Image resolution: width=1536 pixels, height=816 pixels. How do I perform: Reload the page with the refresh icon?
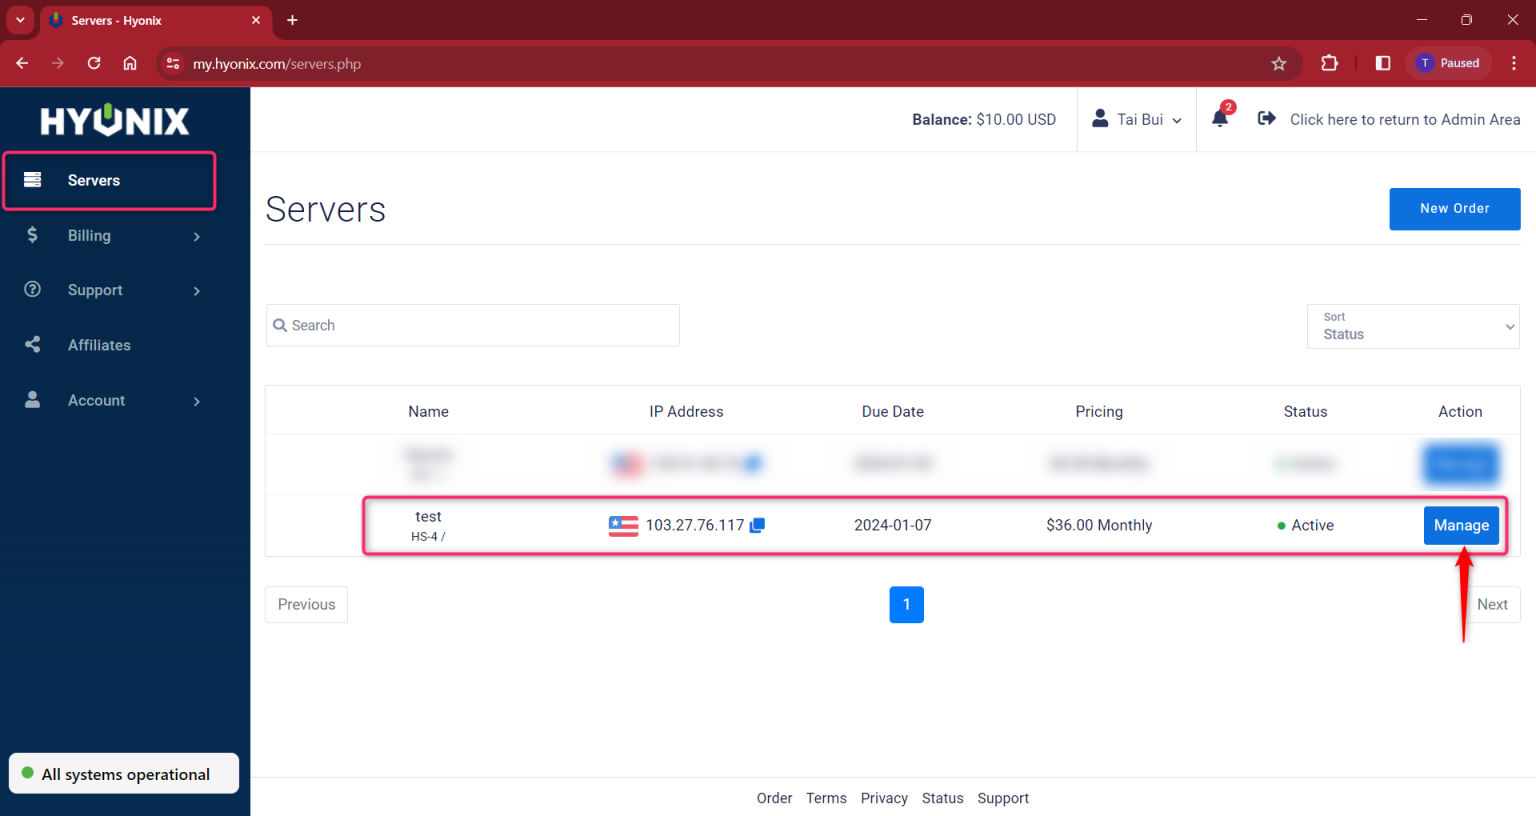(94, 64)
